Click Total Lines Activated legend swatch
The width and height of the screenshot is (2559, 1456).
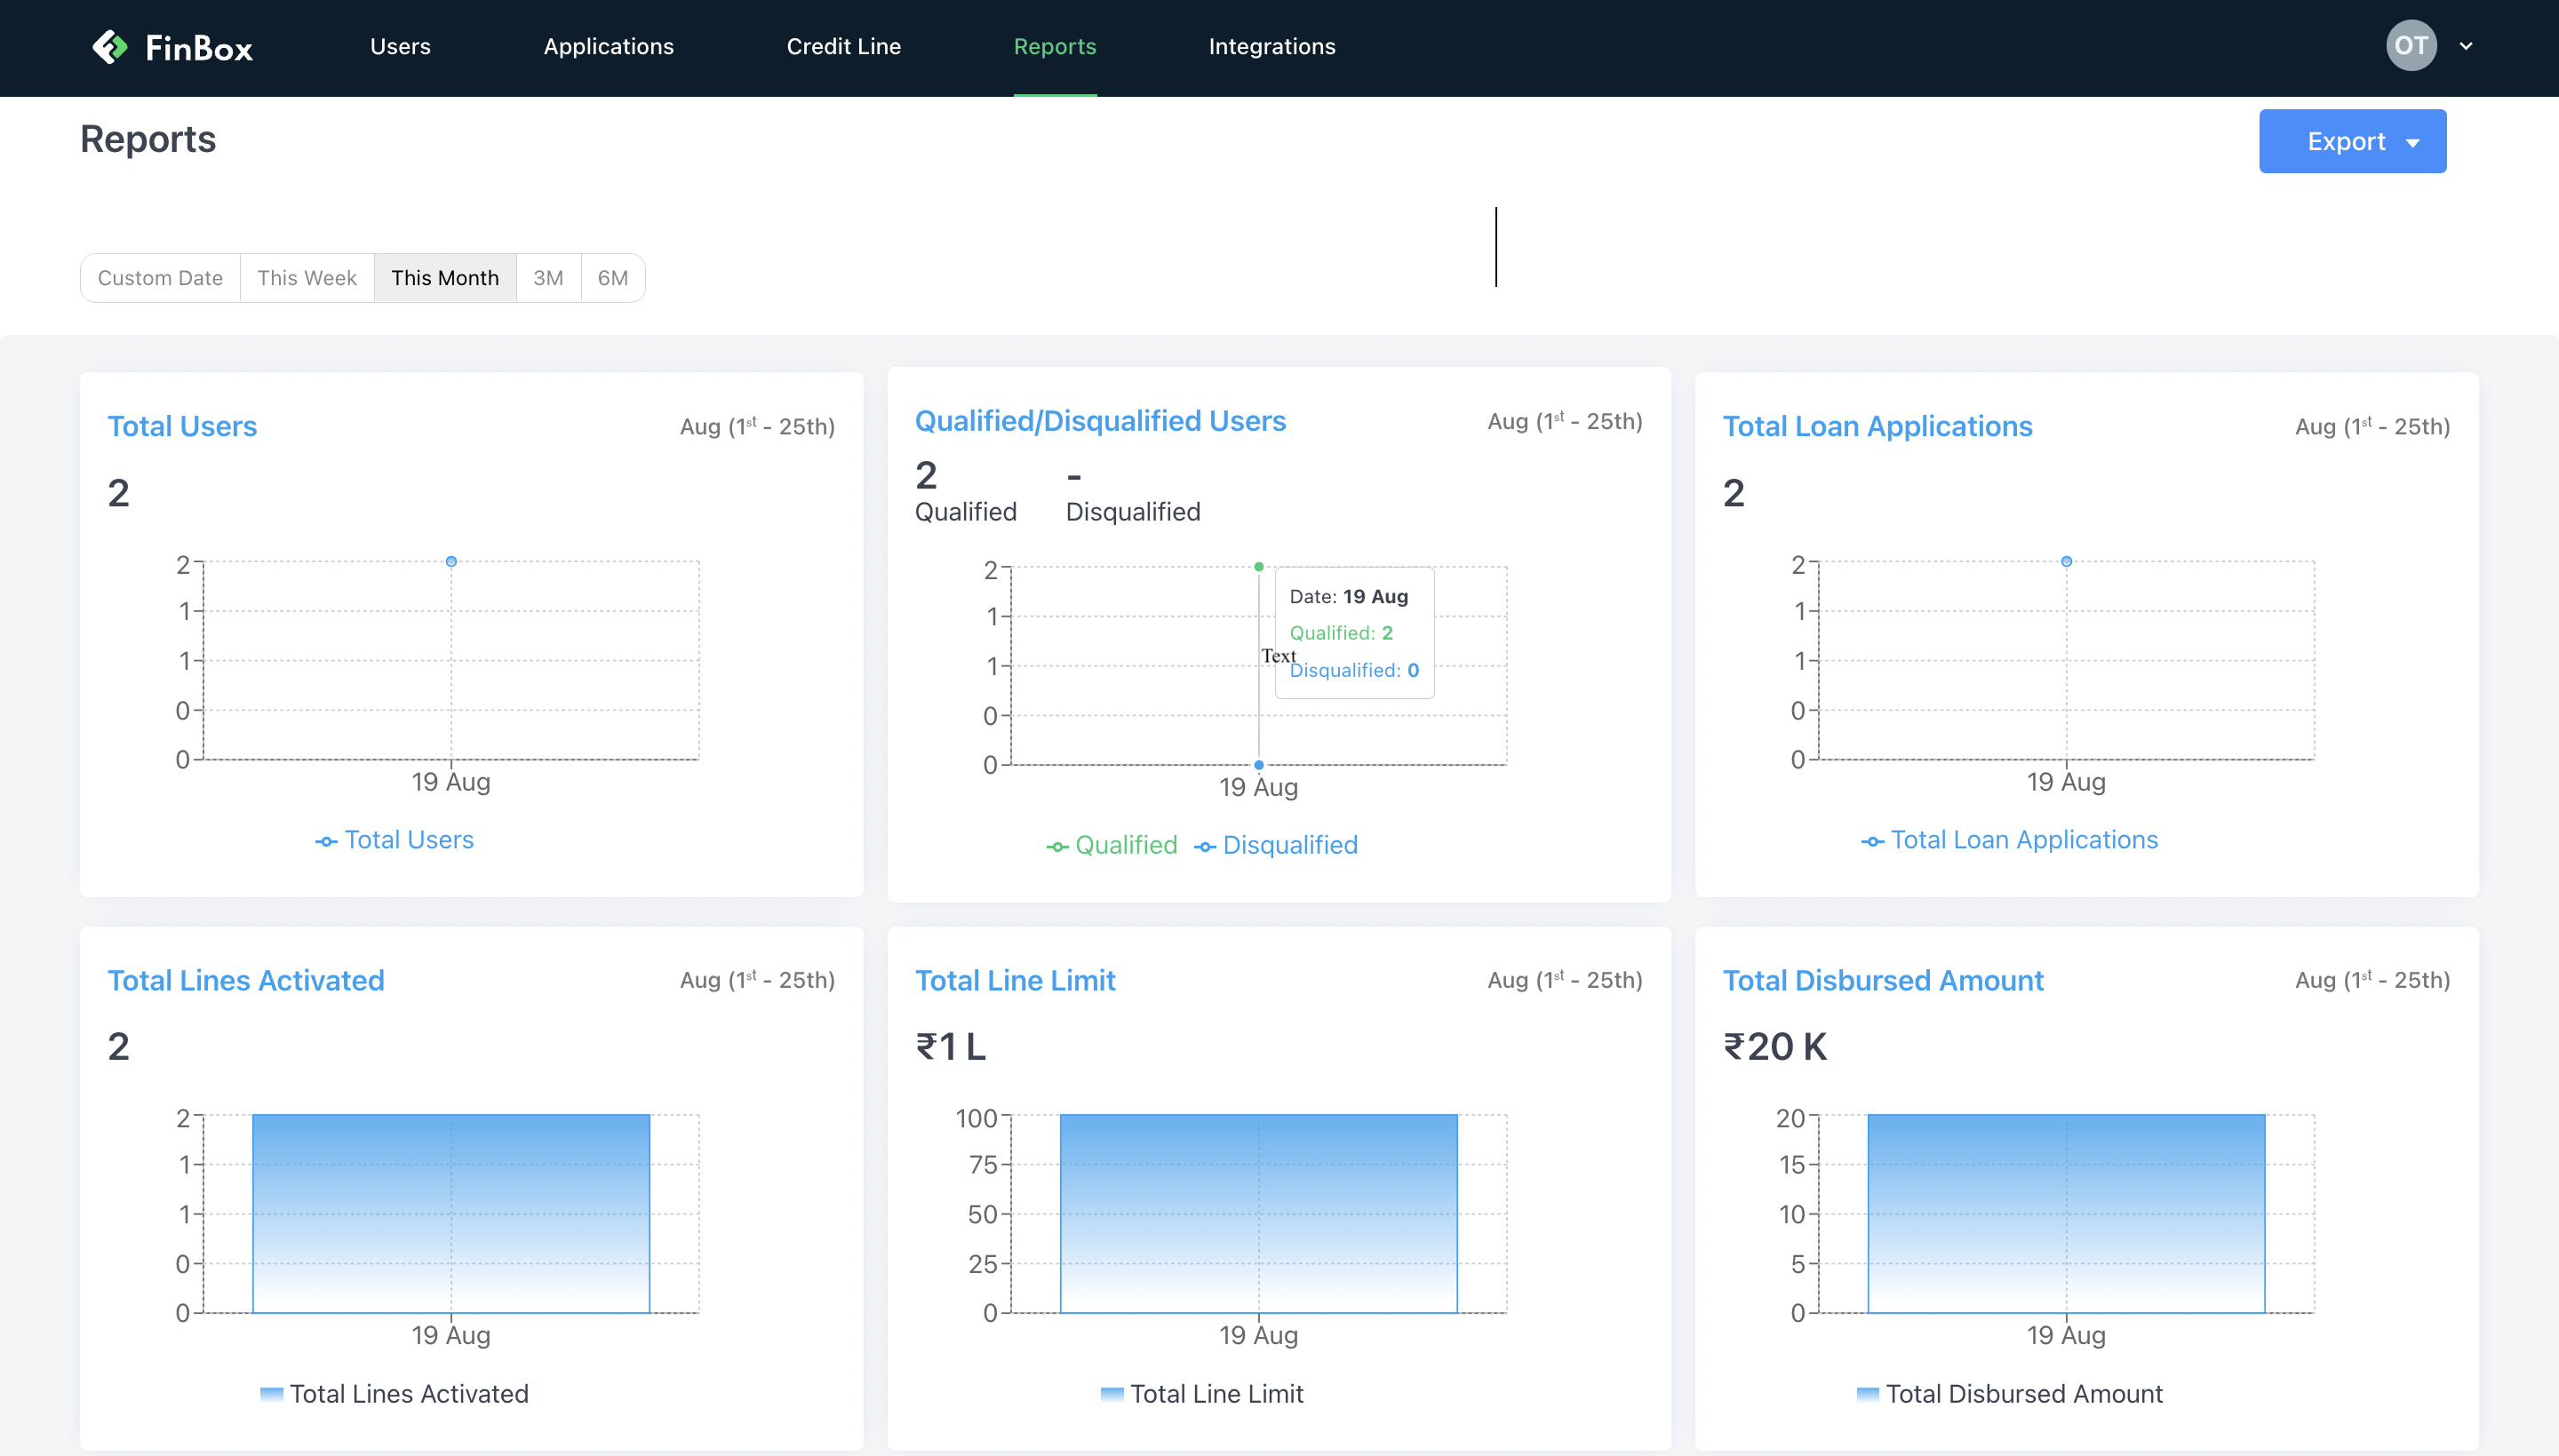(x=271, y=1394)
